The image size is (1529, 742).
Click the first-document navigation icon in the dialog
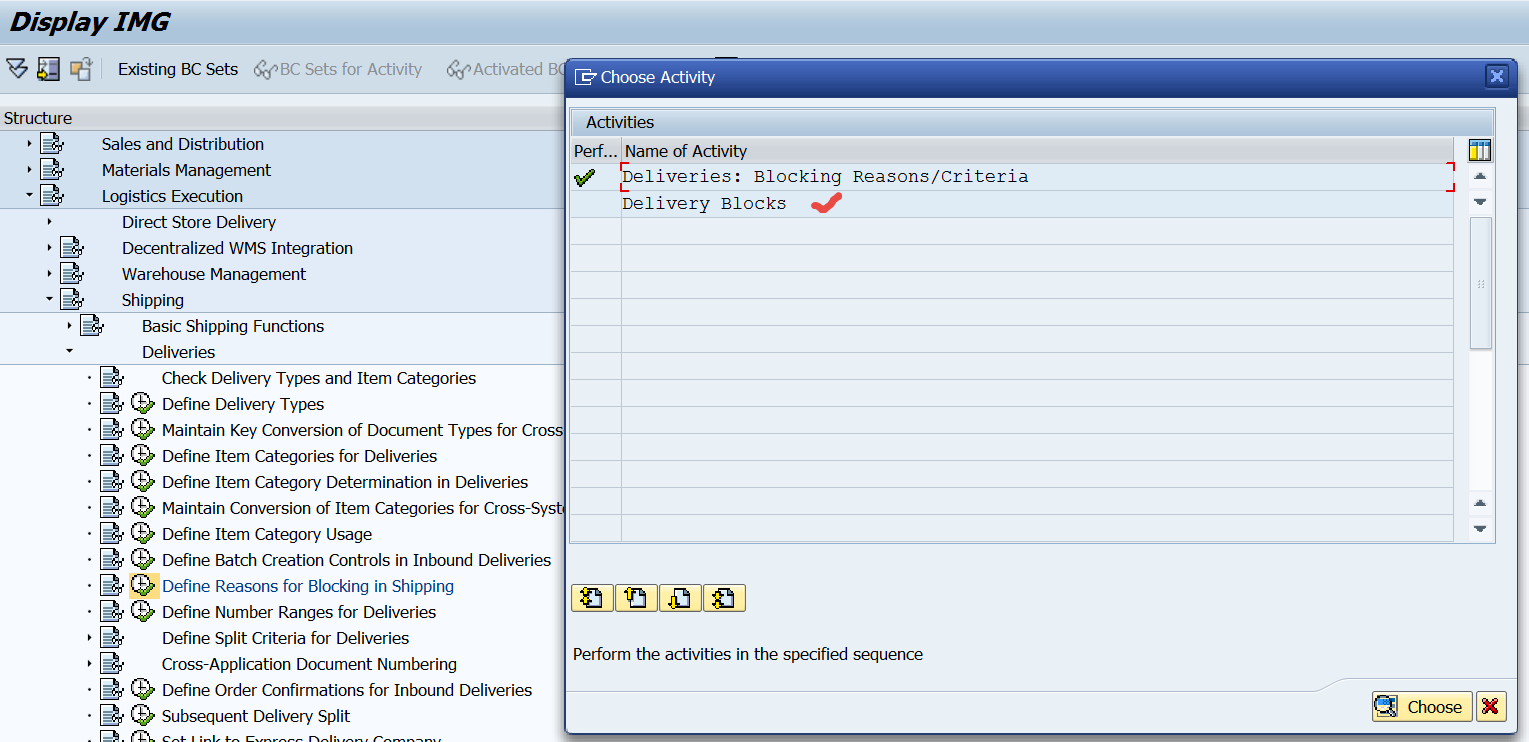591,597
